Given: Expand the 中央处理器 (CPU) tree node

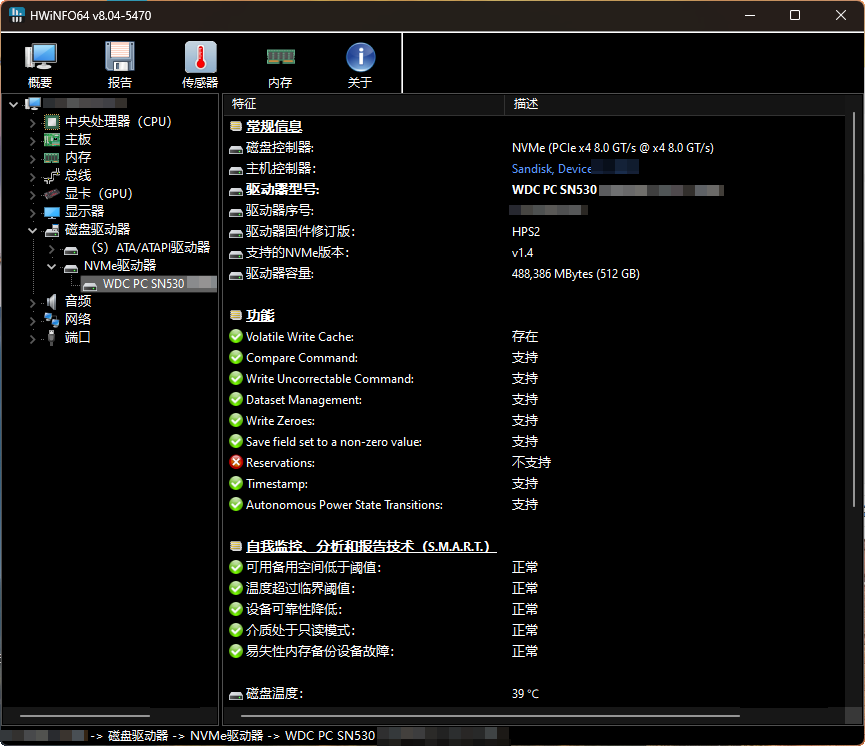Looking at the screenshot, I should (x=33, y=122).
